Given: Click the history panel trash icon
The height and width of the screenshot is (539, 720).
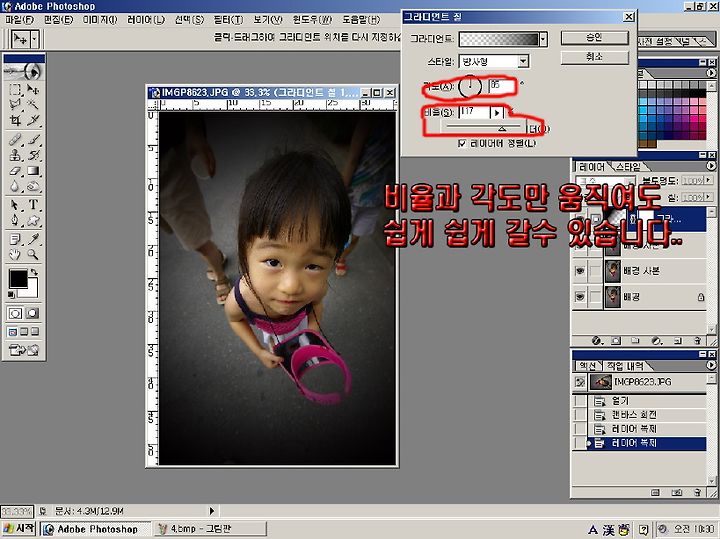Looking at the screenshot, I should 698,492.
